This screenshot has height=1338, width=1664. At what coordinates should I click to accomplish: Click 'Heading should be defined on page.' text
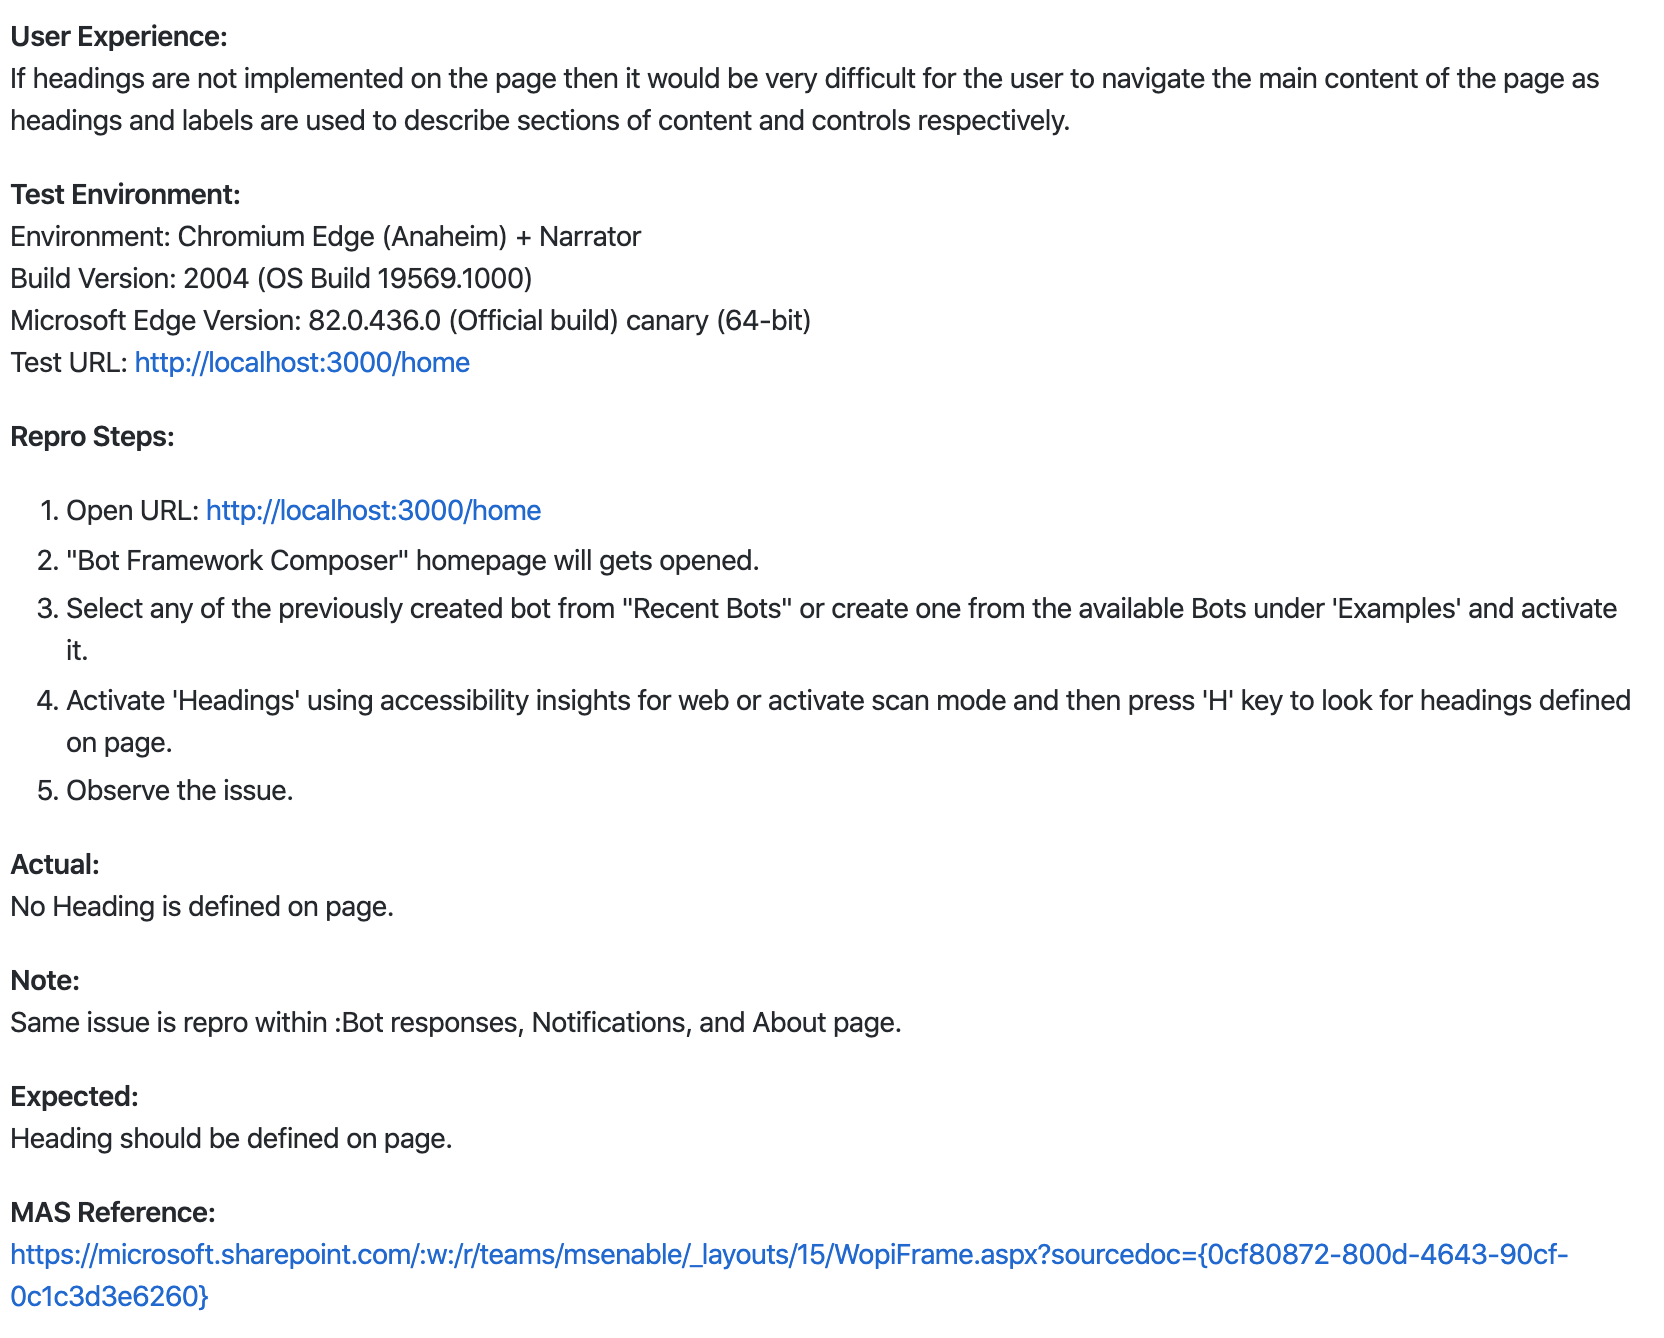232,1139
